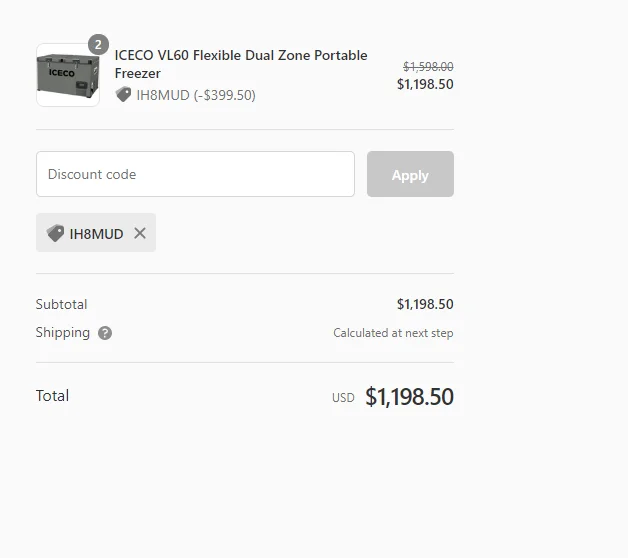Click the Total label
The image size is (628, 558).
tap(52, 396)
